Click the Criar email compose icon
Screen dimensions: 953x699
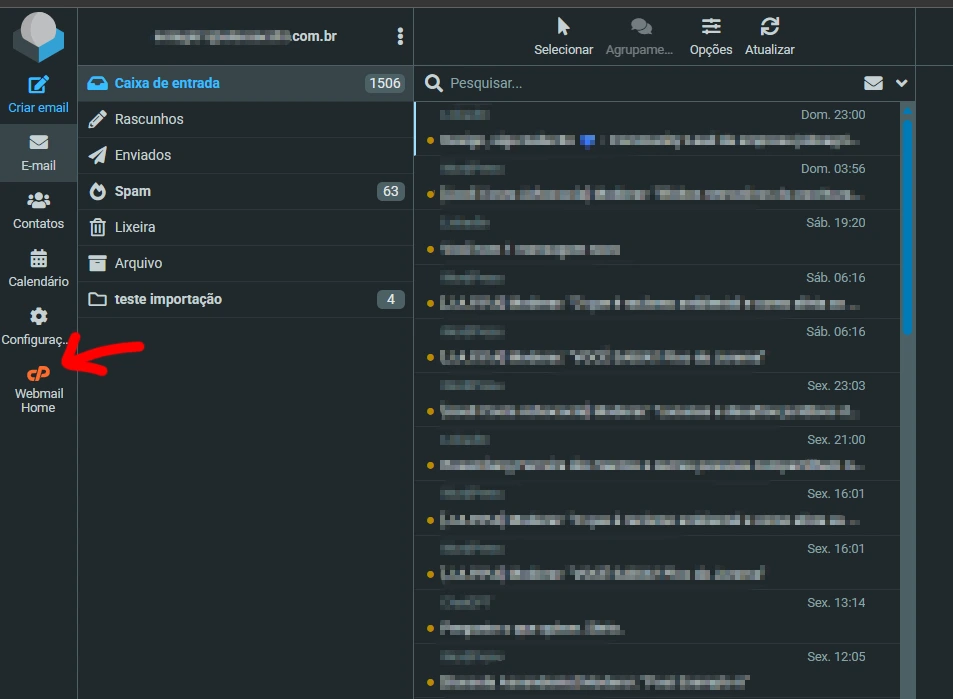(38, 86)
